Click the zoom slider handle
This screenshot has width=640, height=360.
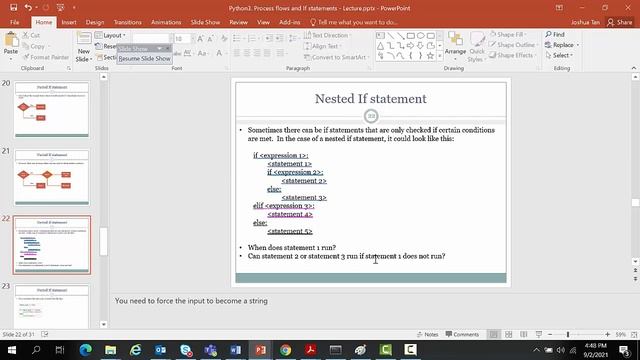coord(567,334)
